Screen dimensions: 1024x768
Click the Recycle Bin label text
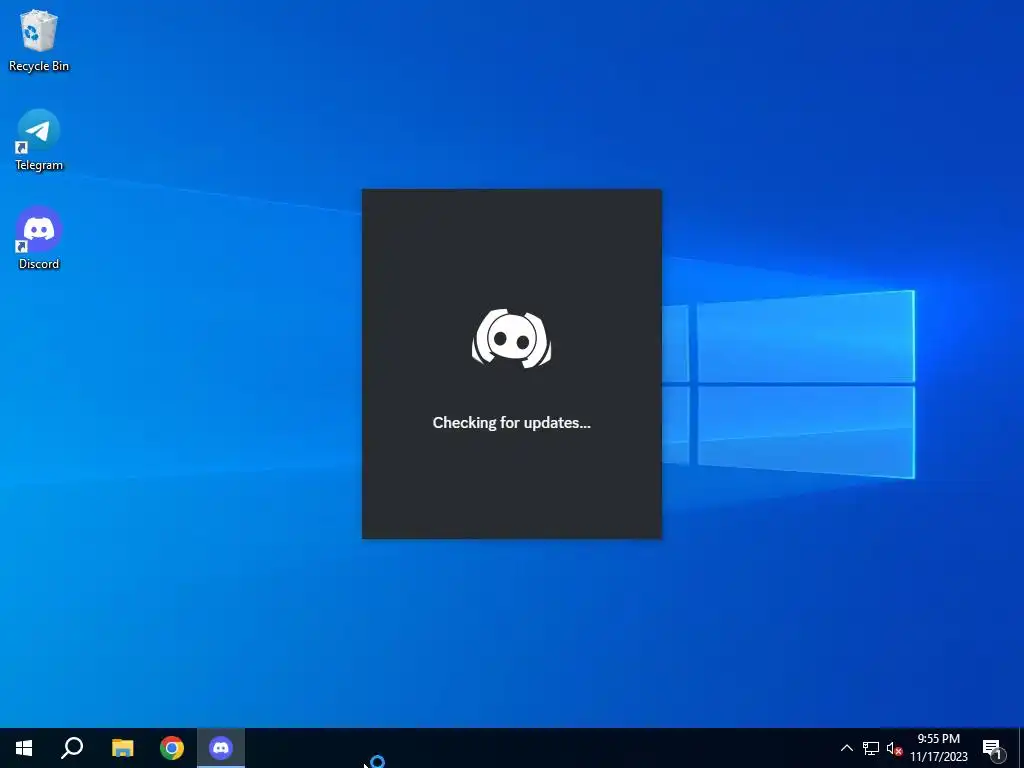point(39,66)
